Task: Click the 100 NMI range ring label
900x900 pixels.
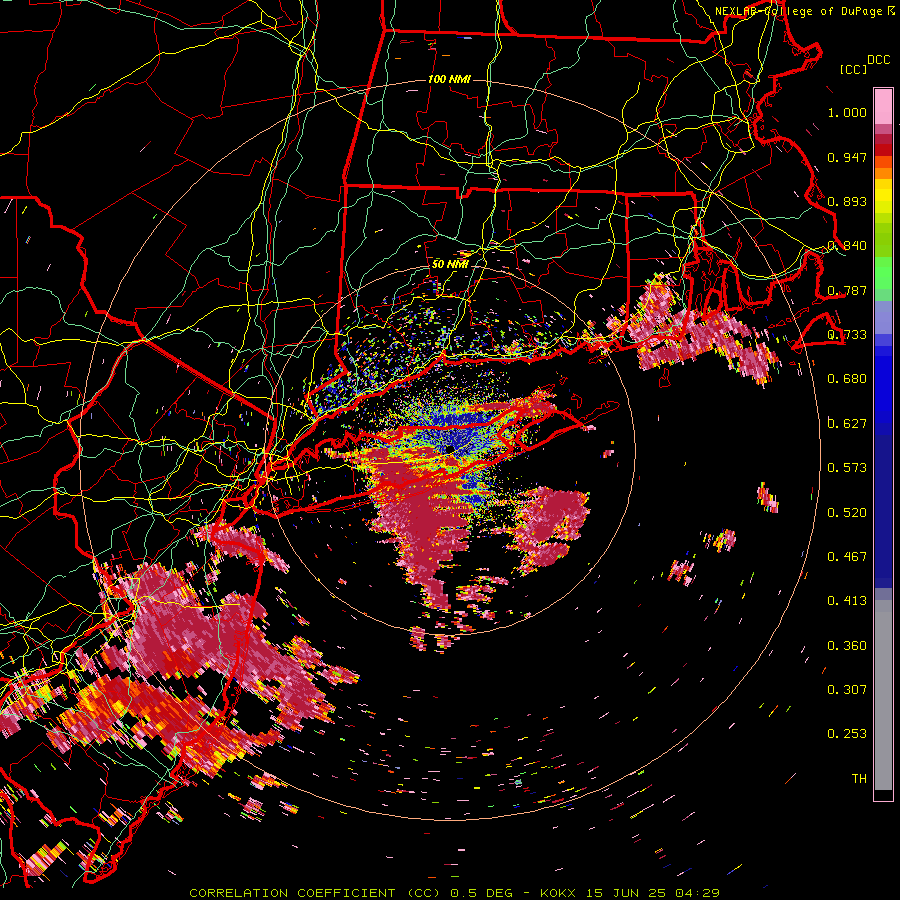Action: (x=449, y=79)
